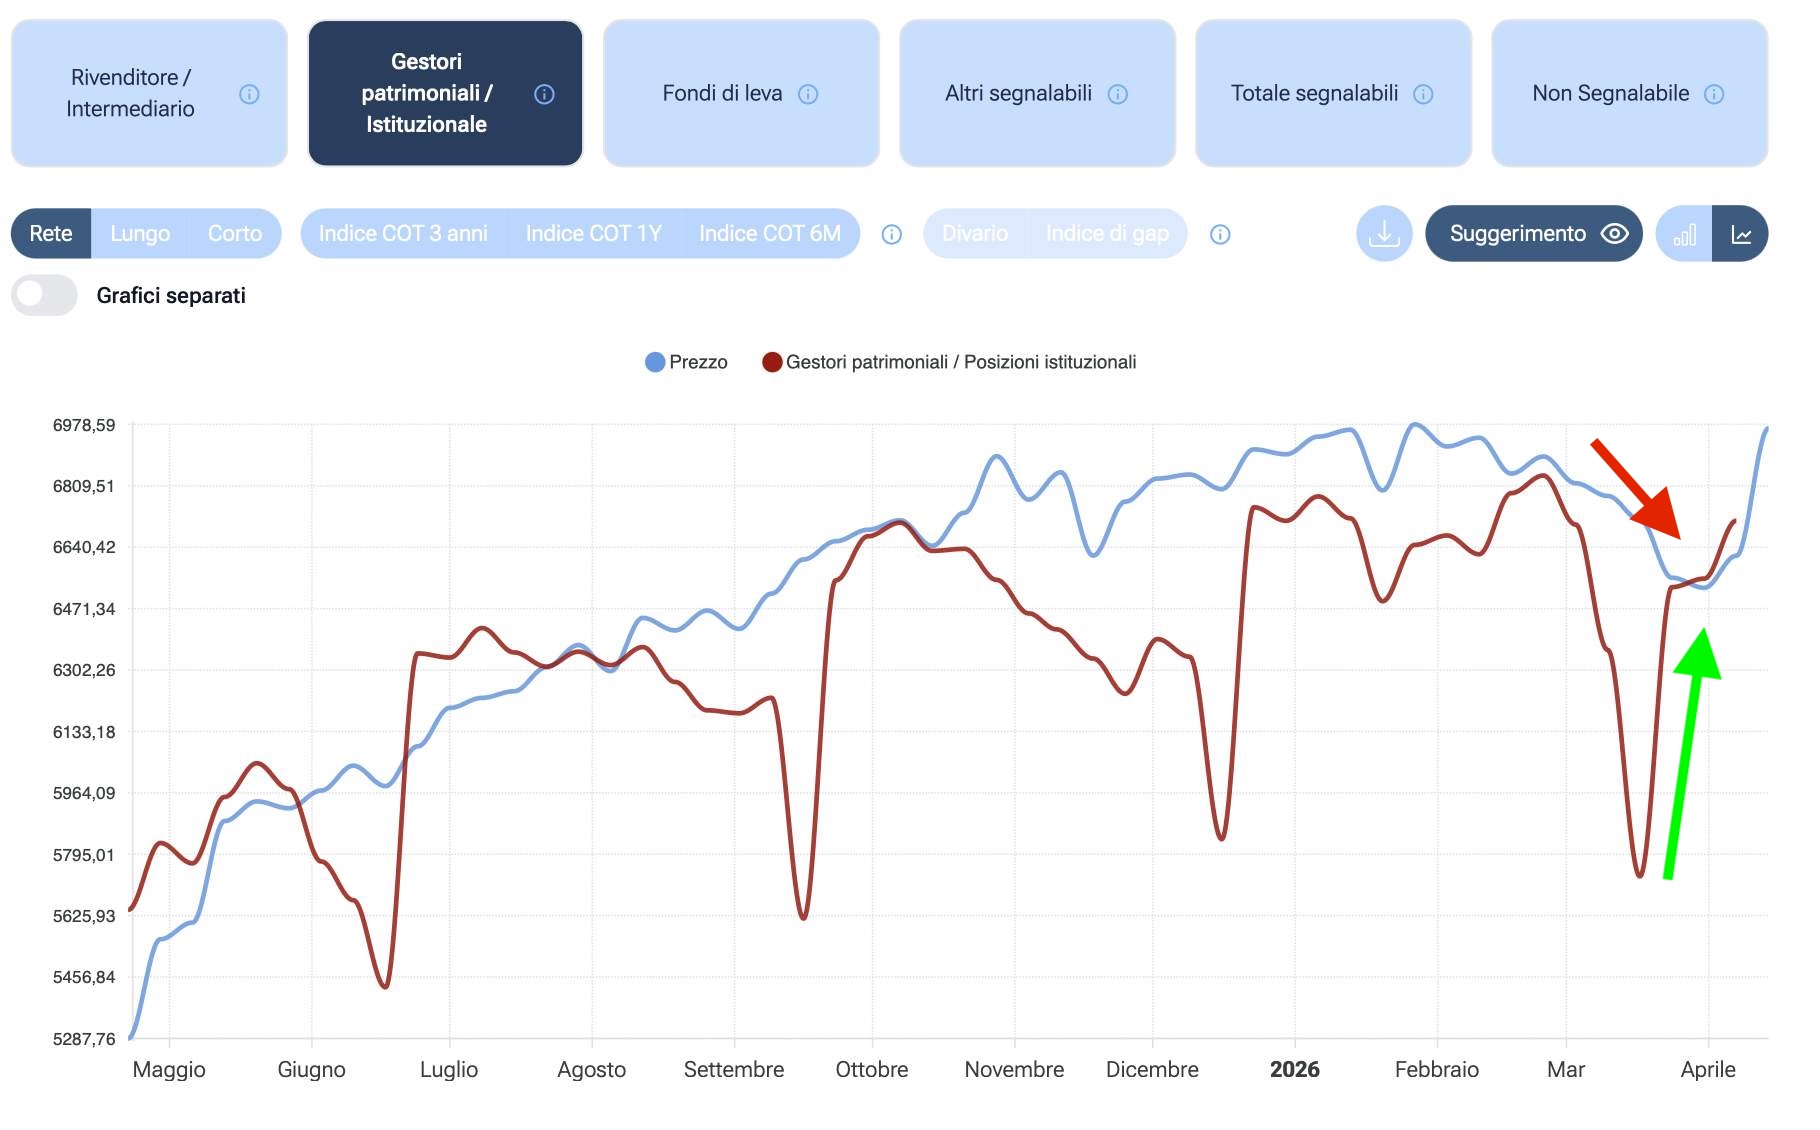Select the Lungo position option
Viewport: 1820px width, 1130px height.
140,234
